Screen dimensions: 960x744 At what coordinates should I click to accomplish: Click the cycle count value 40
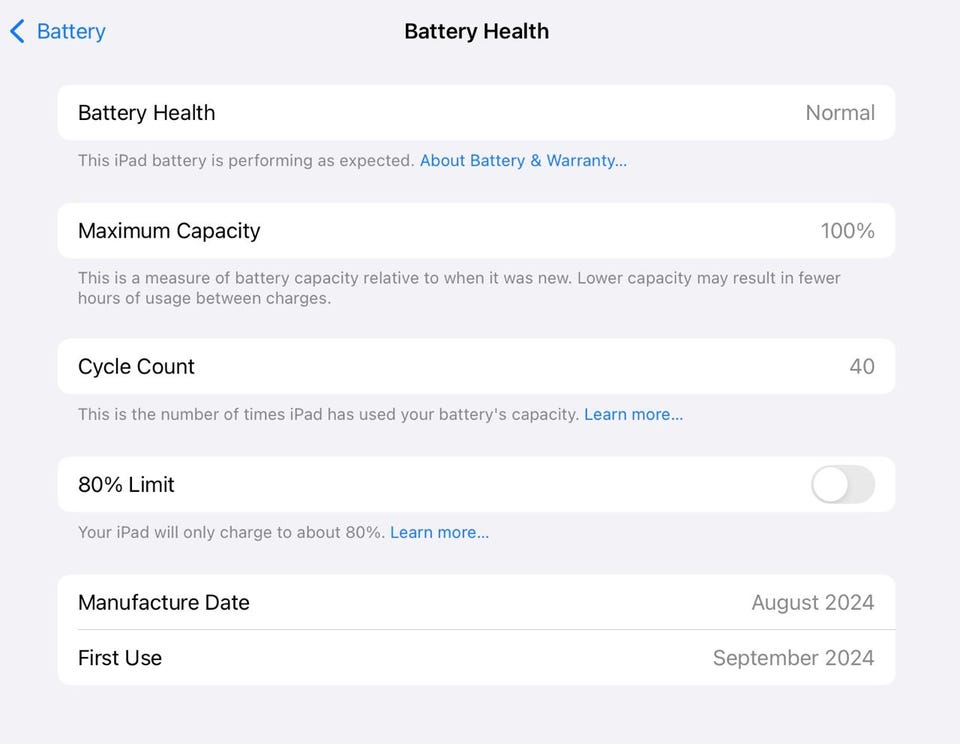[x=861, y=367]
